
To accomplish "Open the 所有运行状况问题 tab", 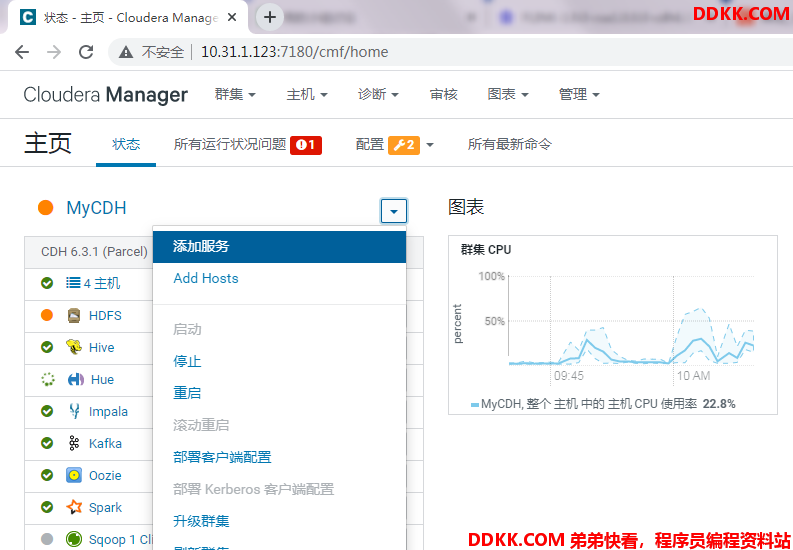I will [230, 145].
